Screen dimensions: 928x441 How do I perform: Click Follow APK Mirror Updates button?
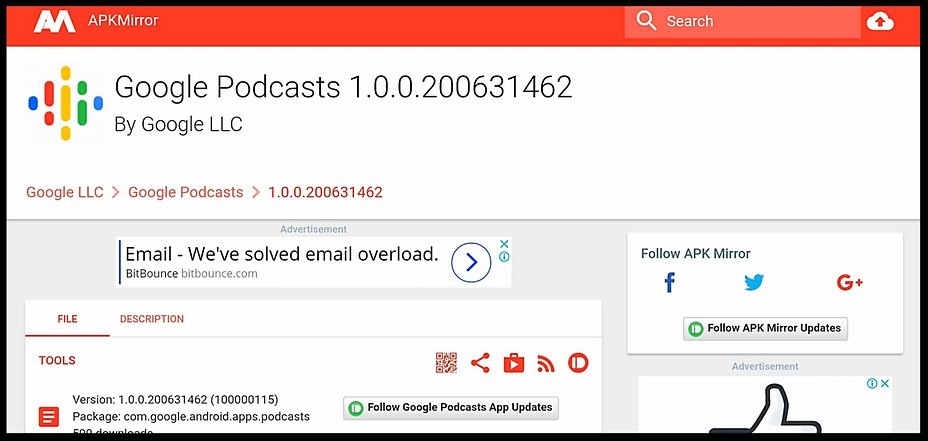pos(765,329)
